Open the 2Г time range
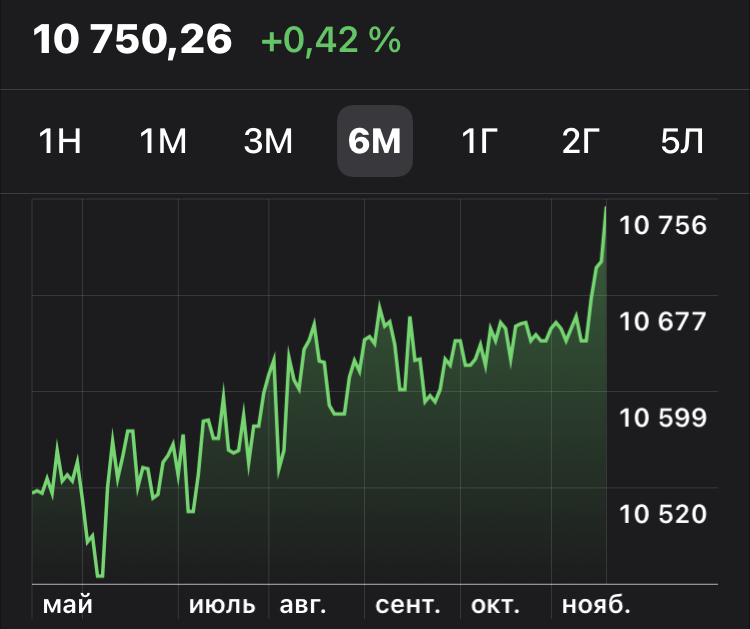750x629 pixels. point(580,142)
